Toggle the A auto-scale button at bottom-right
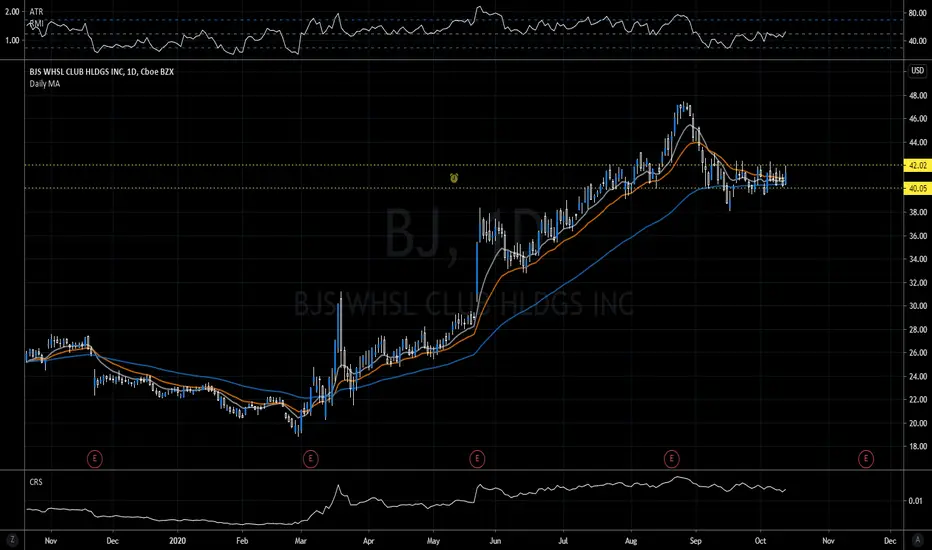The width and height of the screenshot is (932, 550). point(917,540)
